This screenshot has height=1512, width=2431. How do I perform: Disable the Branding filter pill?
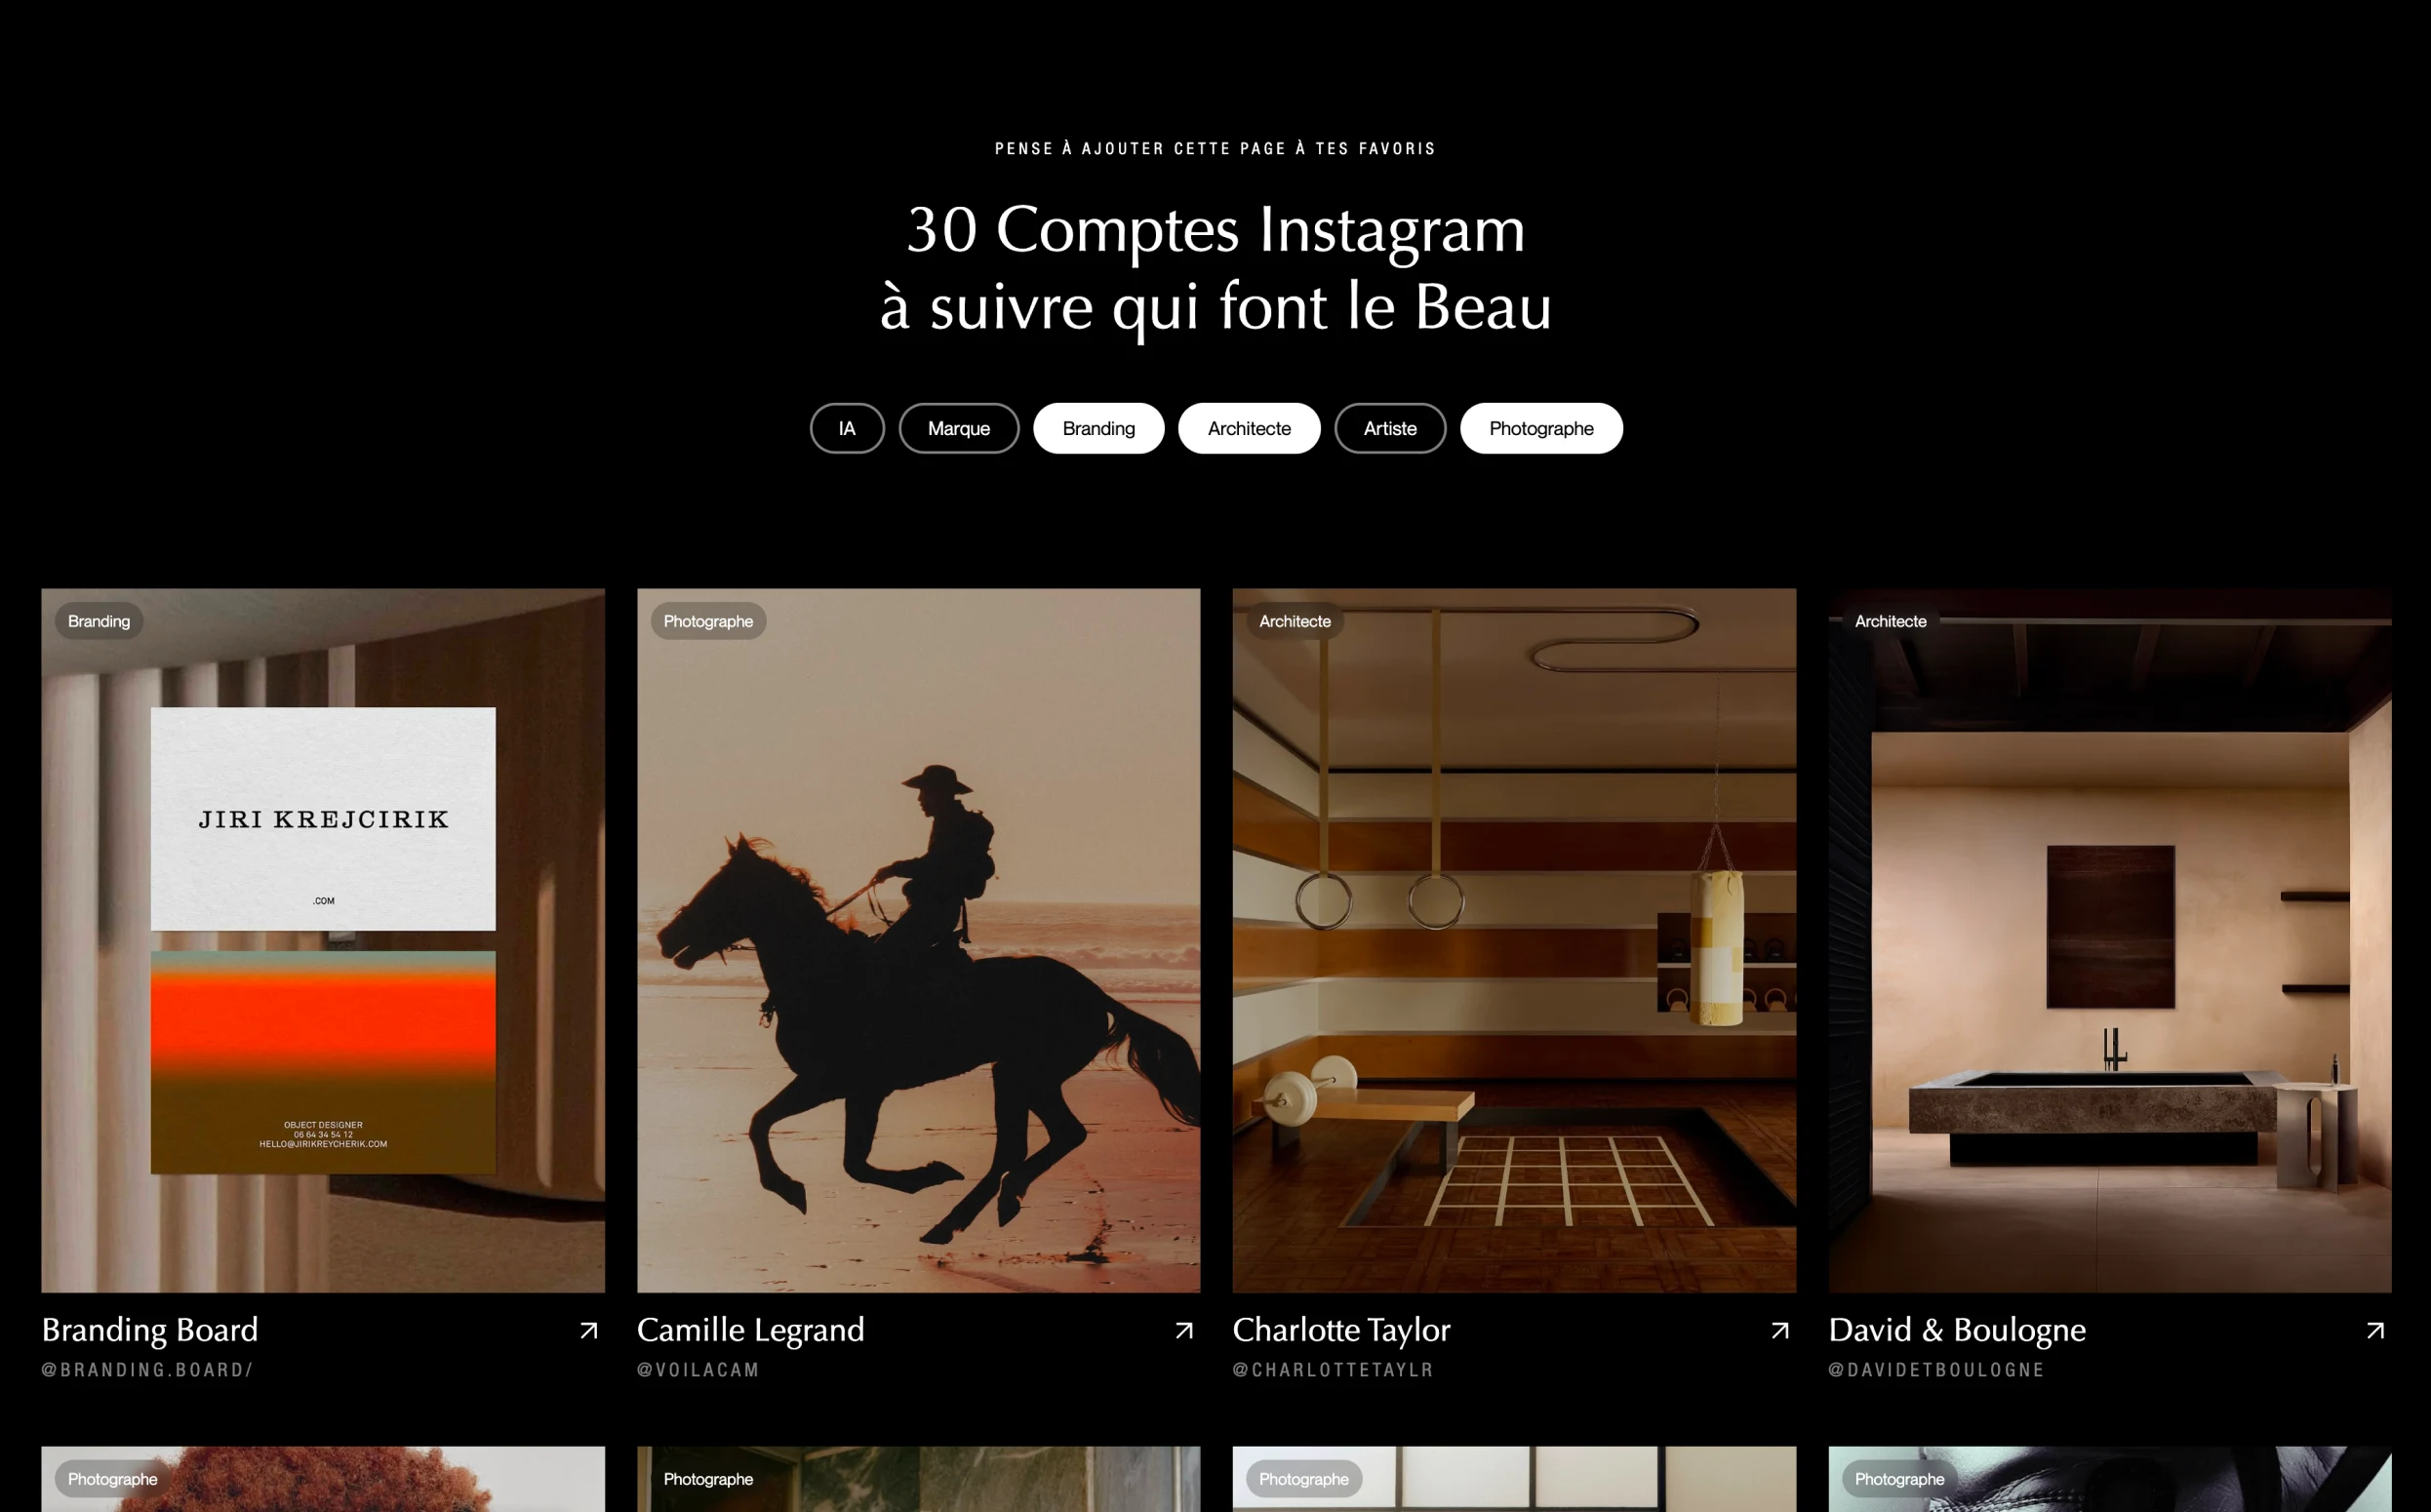pos(1098,428)
